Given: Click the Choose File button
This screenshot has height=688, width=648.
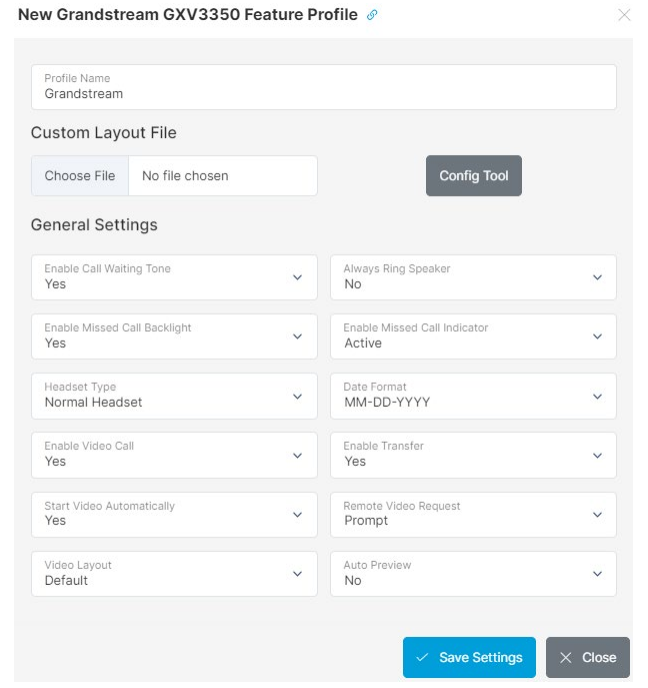Looking at the screenshot, I should 80,176.
